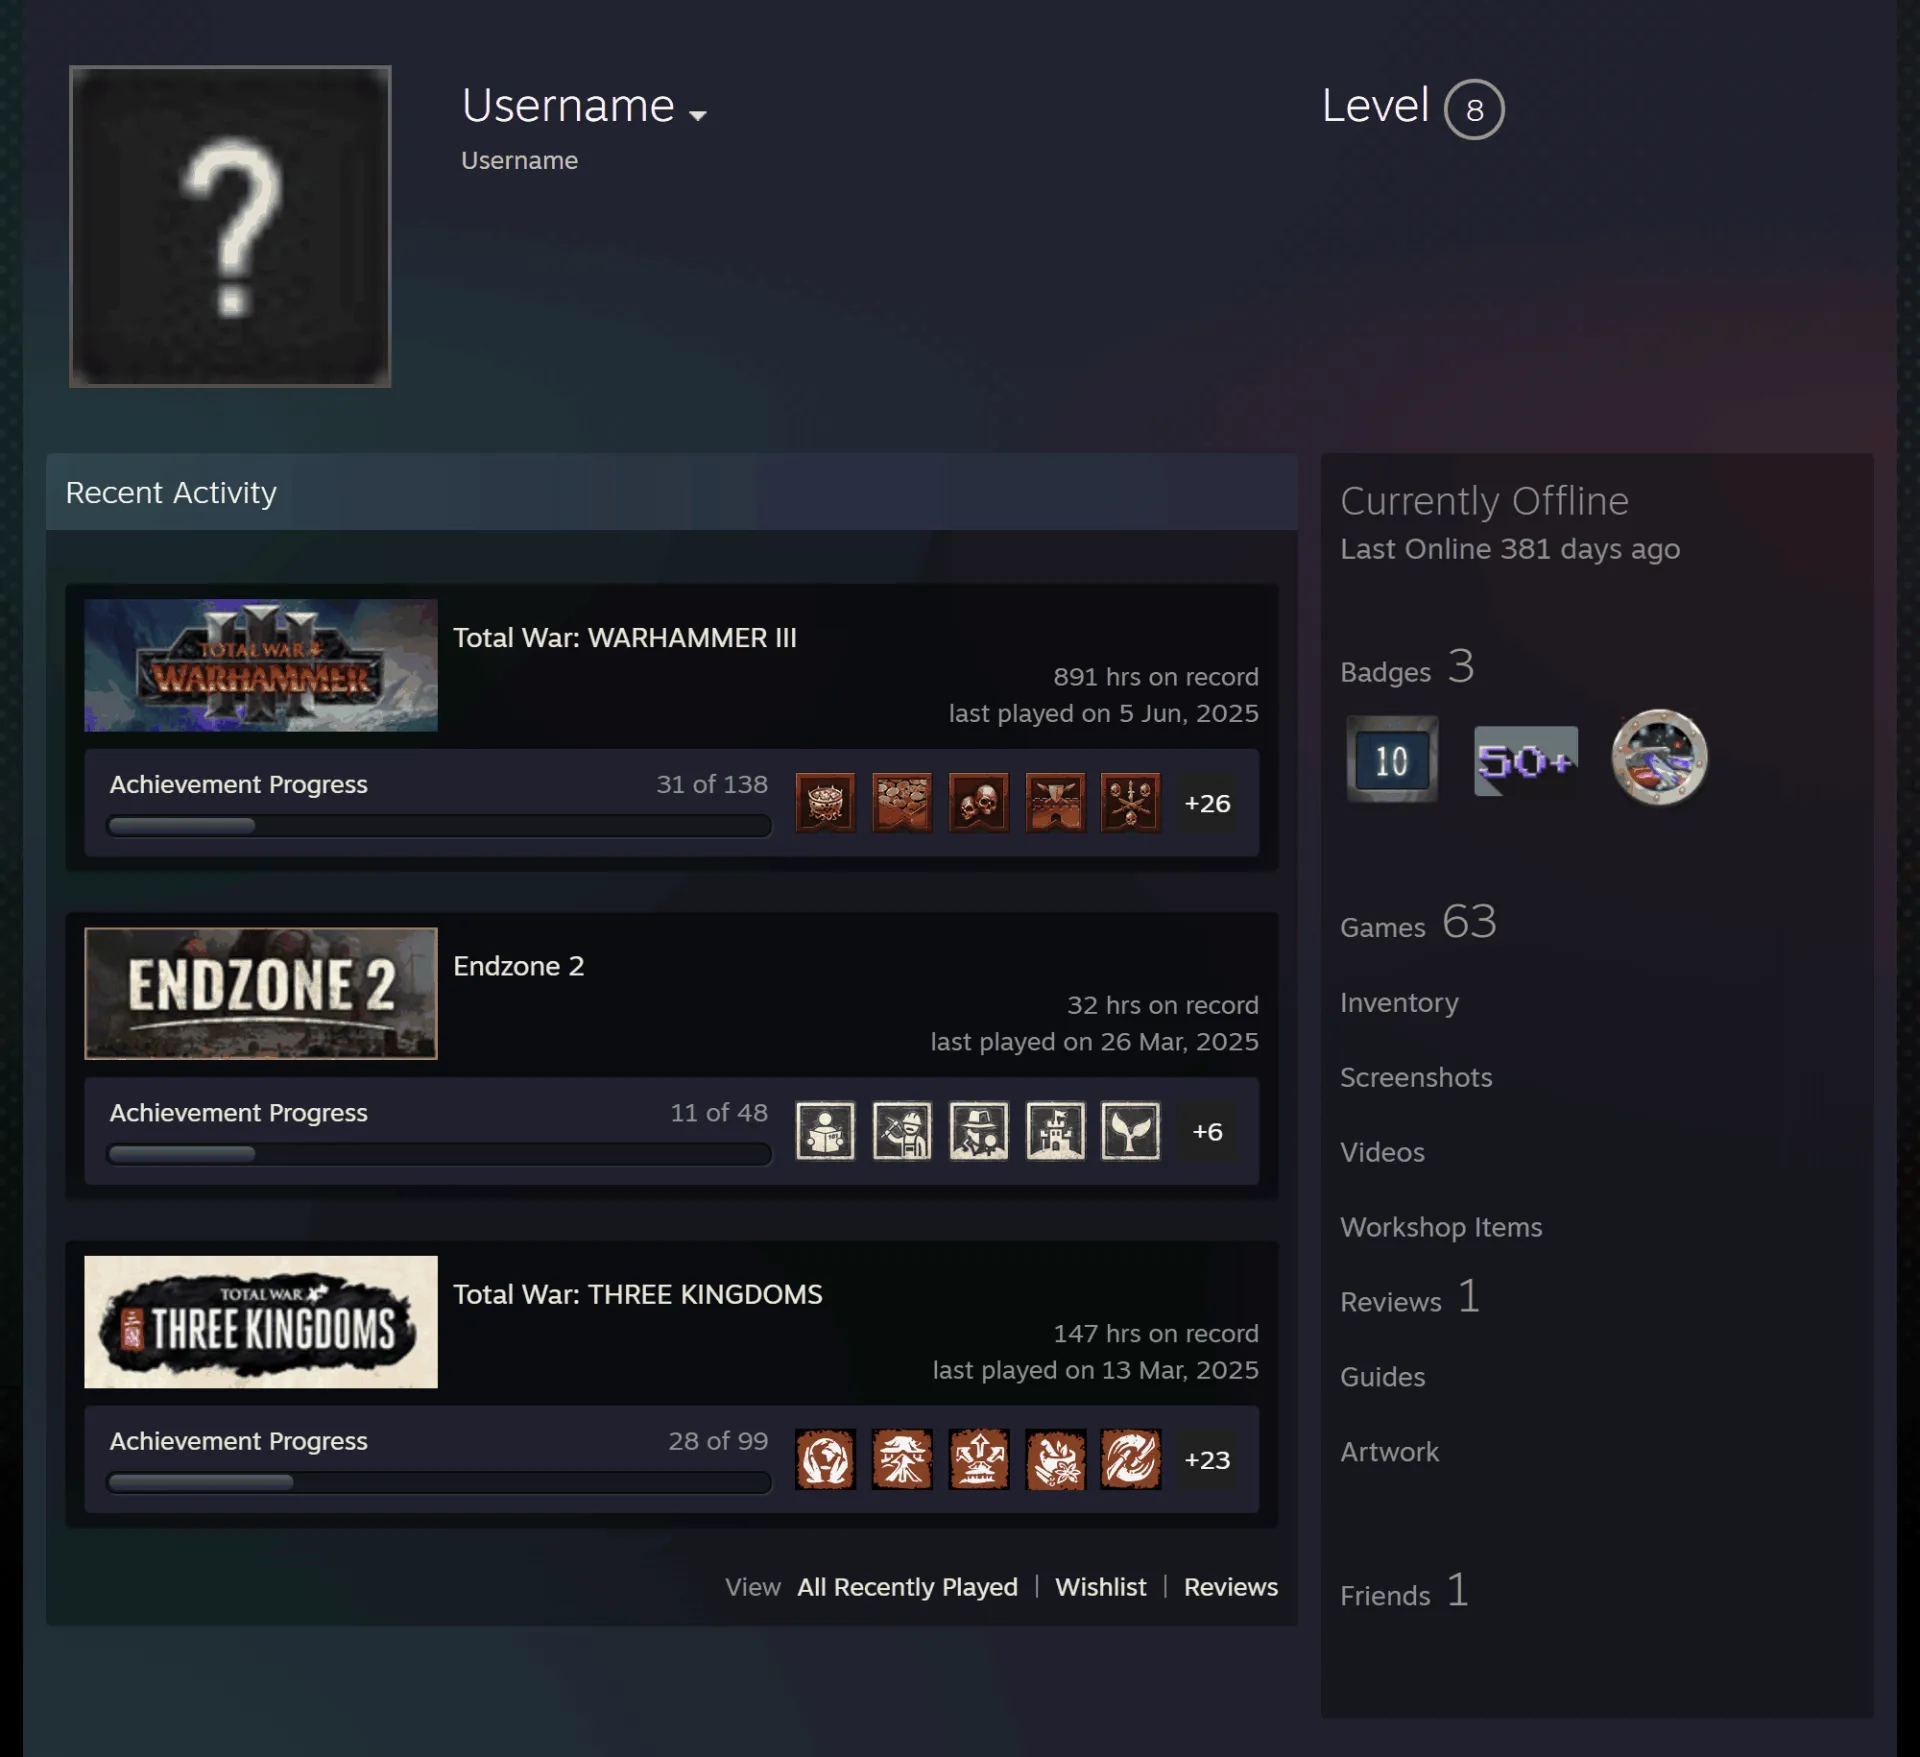Open the 50+ games collector badge
Image resolution: width=1920 pixels, height=1757 pixels.
click(x=1526, y=761)
